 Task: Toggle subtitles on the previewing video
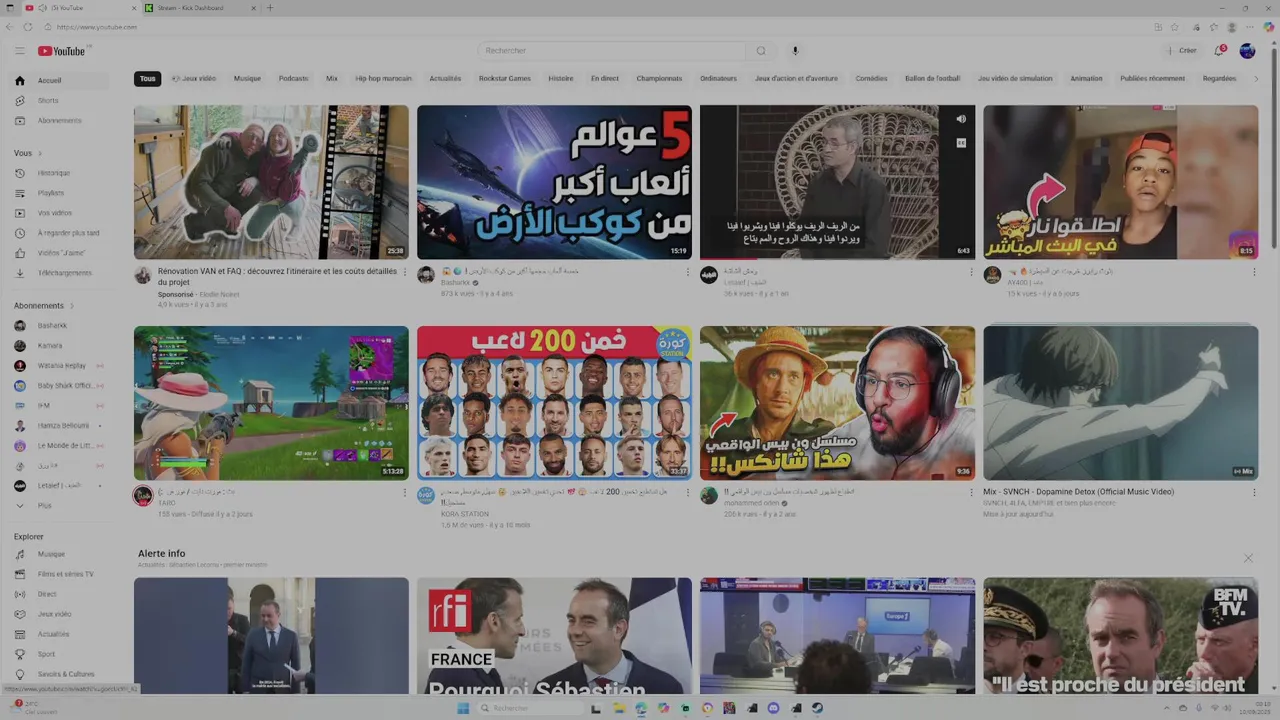[x=961, y=143]
